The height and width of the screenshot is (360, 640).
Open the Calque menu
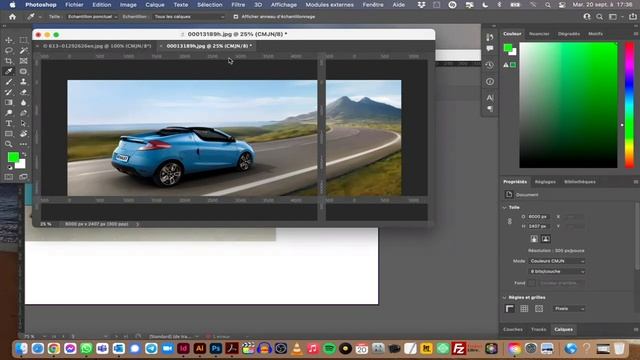pyautogui.click(x=155, y=5)
